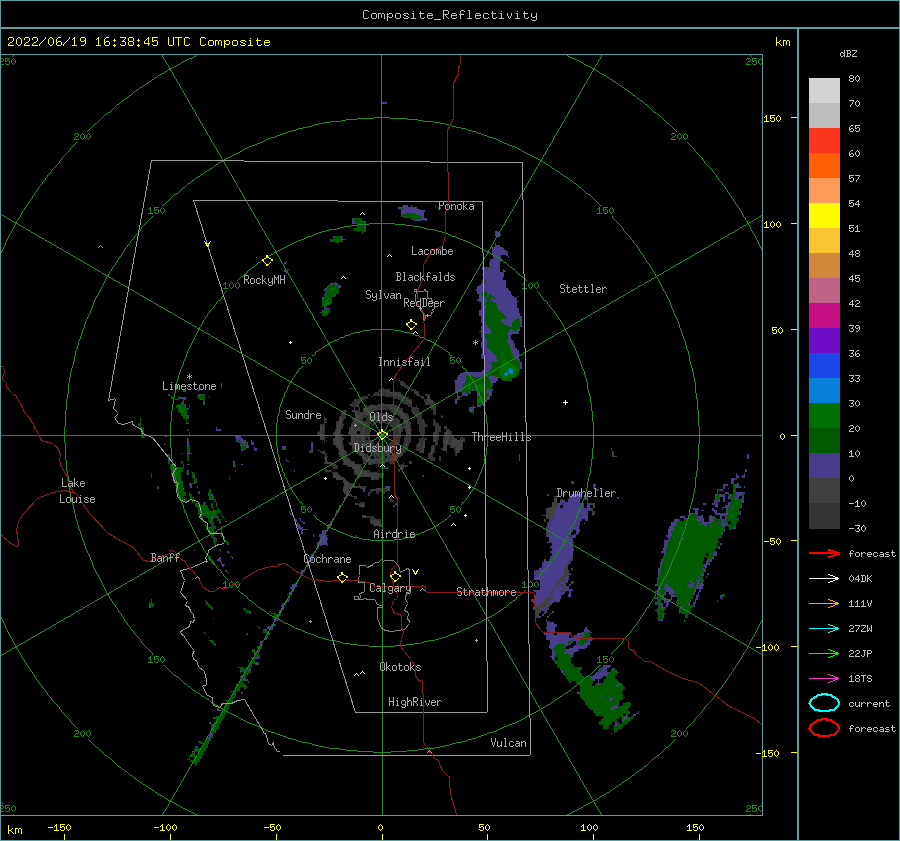Click the yellow diamond marker below Cochrane
This screenshot has width=900, height=841.
point(342,577)
